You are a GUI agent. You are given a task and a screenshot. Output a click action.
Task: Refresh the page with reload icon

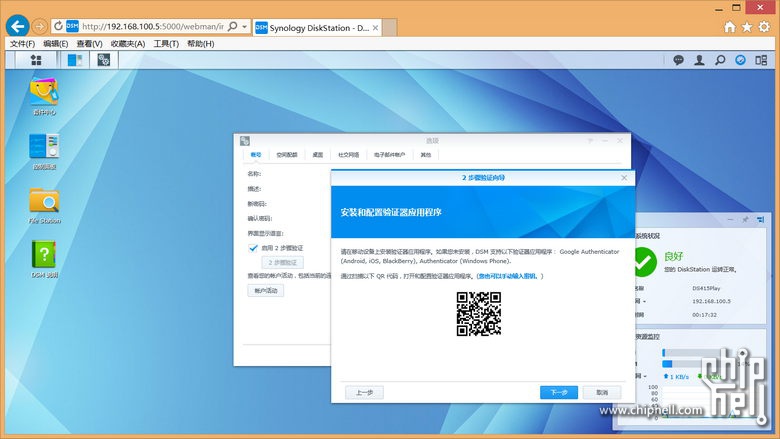[x=58, y=26]
